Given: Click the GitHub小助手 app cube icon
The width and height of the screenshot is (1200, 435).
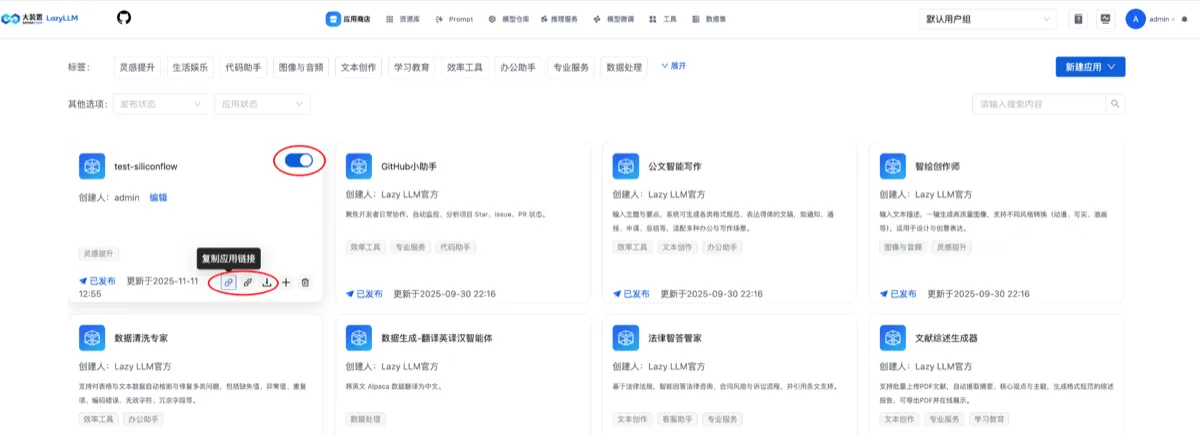Looking at the screenshot, I should (x=359, y=166).
